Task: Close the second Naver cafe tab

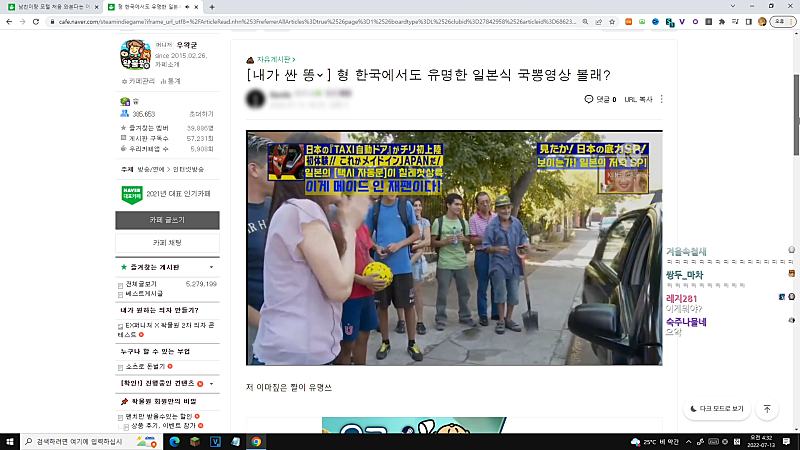Action: [x=196, y=7]
